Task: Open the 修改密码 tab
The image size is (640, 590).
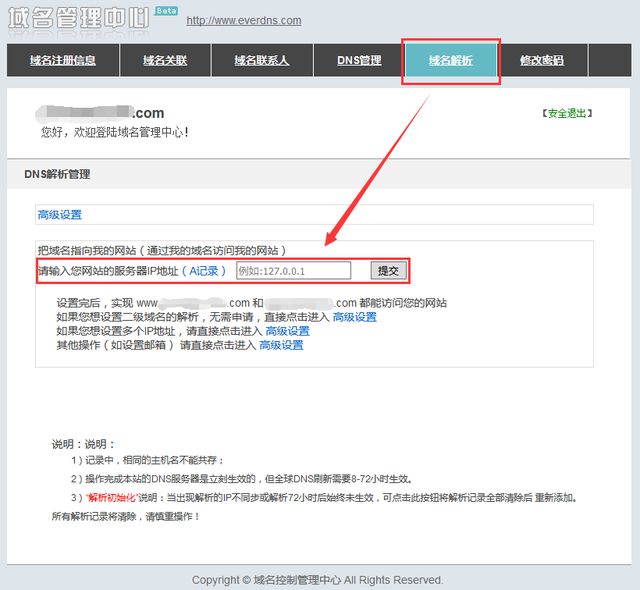Action: coord(541,61)
